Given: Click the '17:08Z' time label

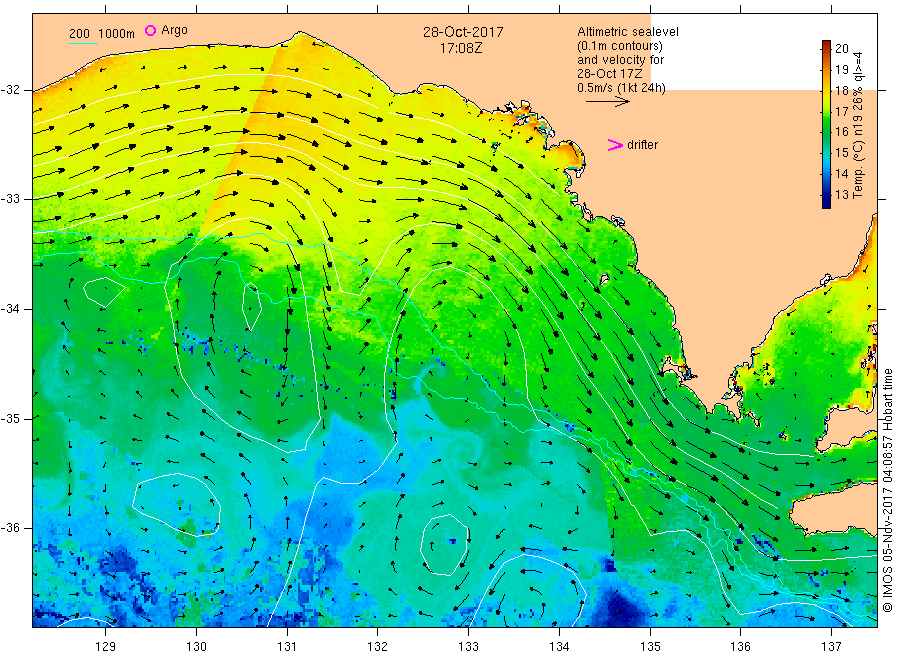Looking at the screenshot, I should (x=461, y=48).
